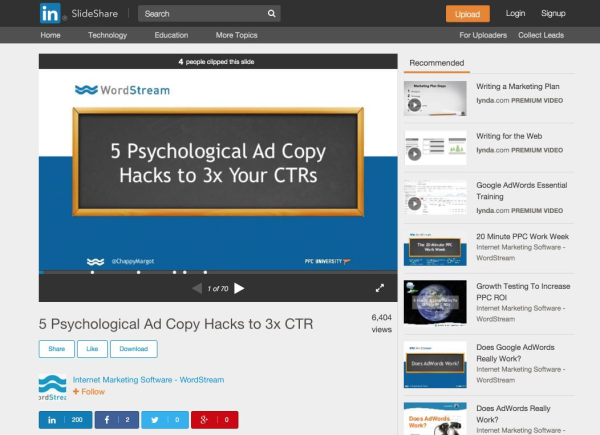Open Google AdWords Essential Training title link
The height and width of the screenshot is (435, 600).
click(522, 191)
